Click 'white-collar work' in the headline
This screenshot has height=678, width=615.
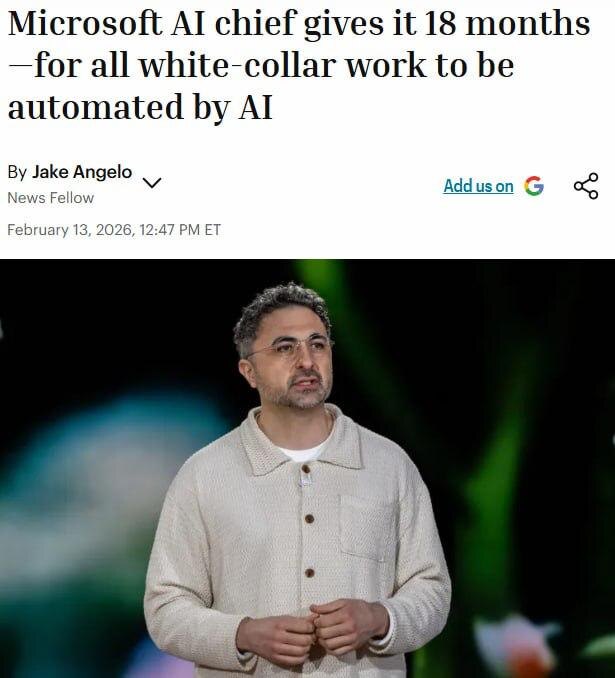tap(283, 65)
